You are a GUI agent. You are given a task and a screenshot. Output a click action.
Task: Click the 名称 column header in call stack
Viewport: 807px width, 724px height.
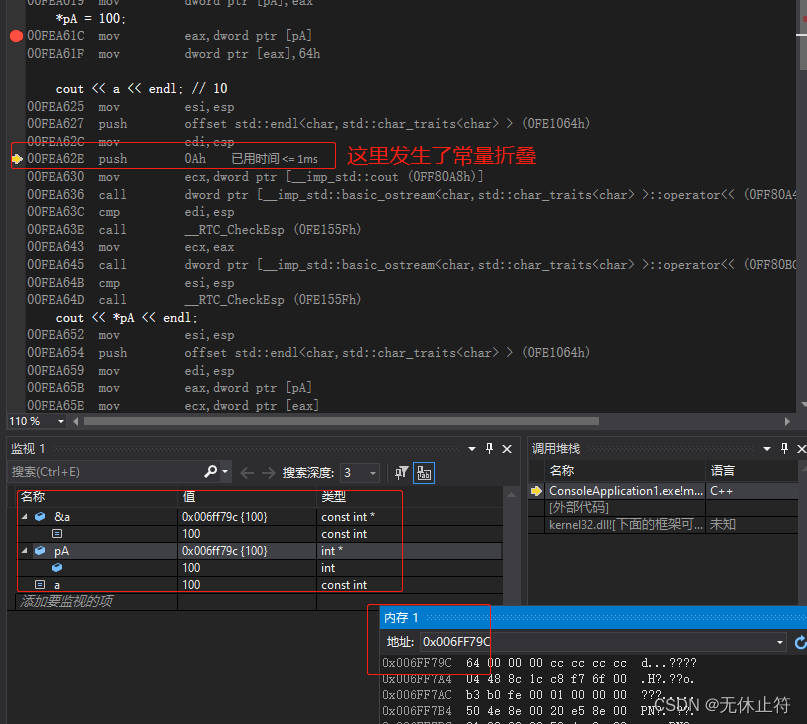pyautogui.click(x=562, y=471)
